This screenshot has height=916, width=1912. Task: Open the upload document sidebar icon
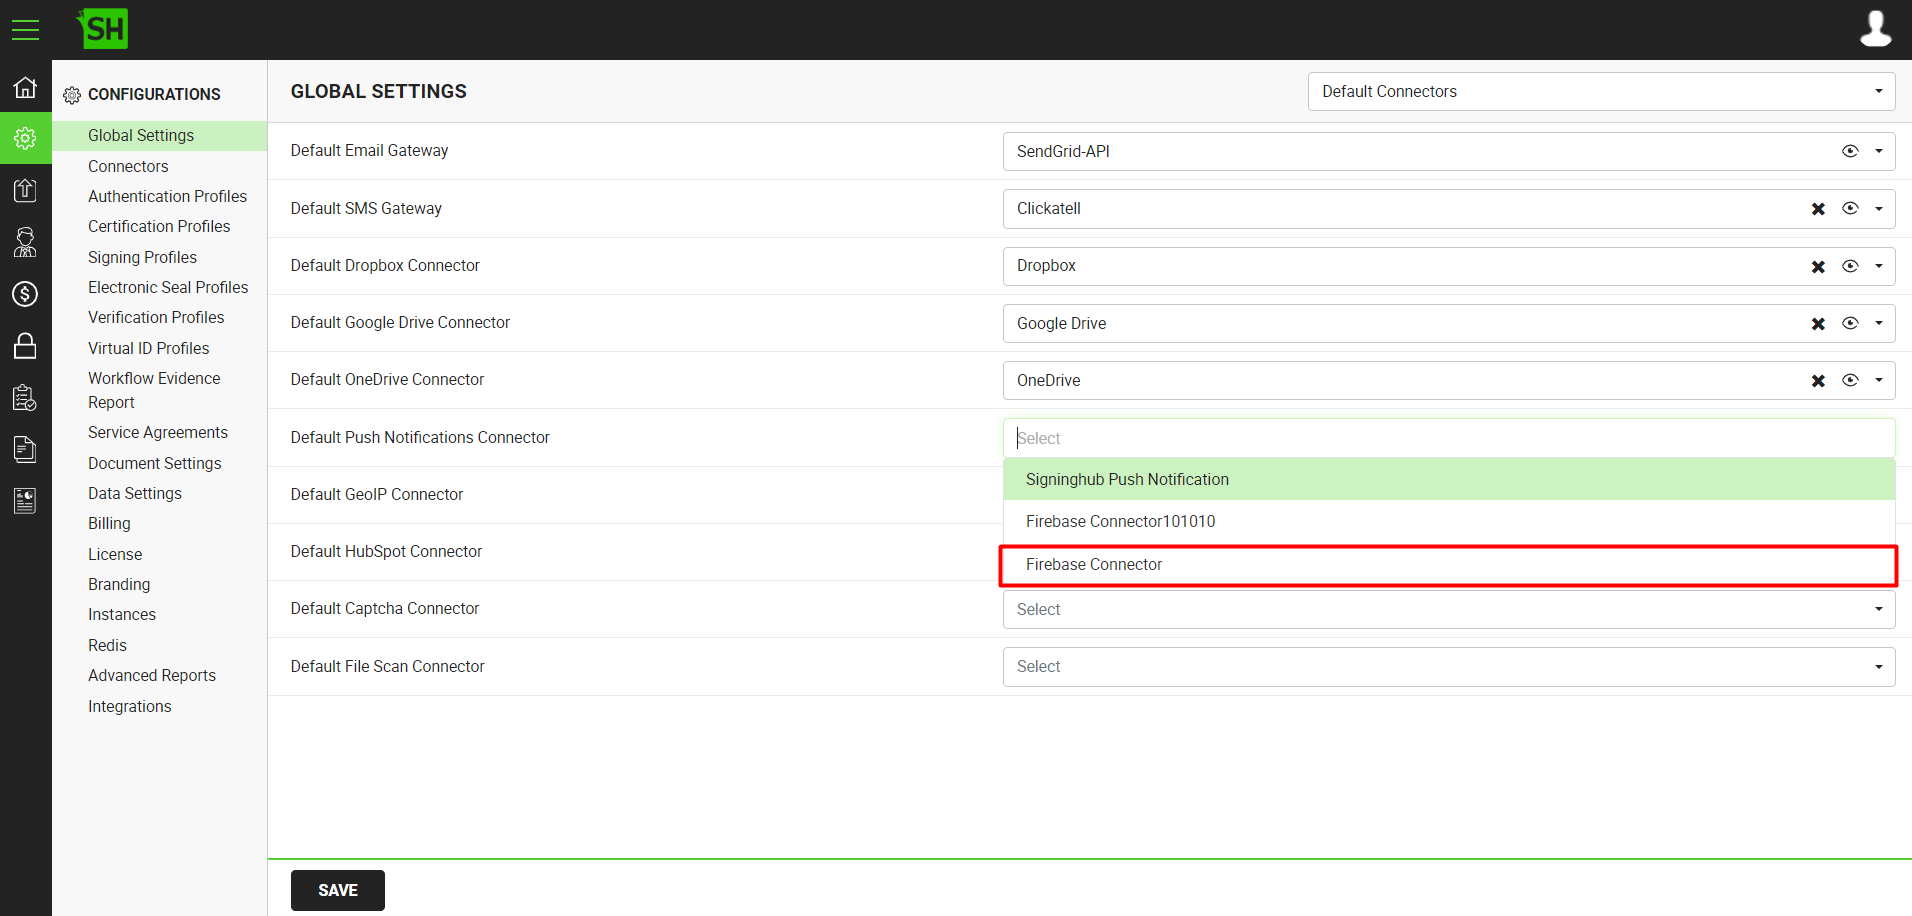[x=25, y=190]
